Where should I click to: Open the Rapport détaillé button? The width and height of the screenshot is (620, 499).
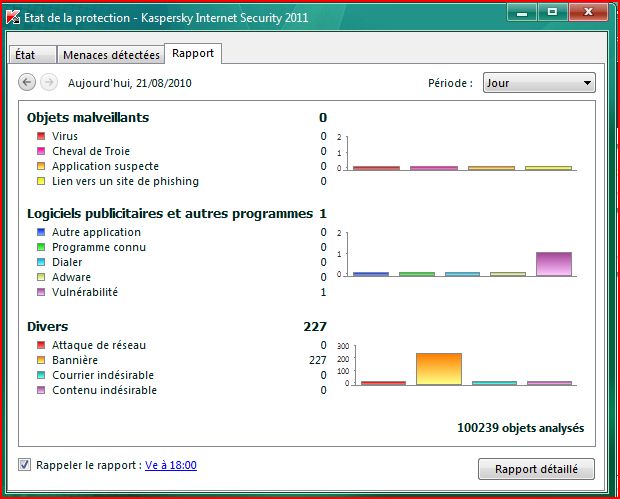(536, 469)
